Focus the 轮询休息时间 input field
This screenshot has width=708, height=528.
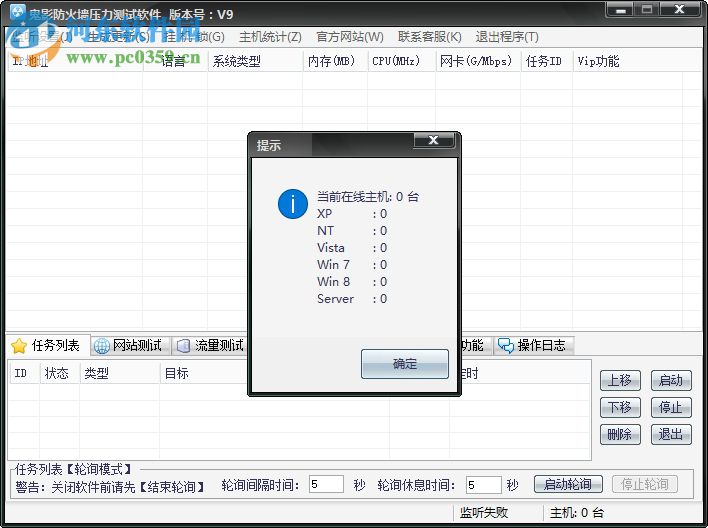[x=483, y=485]
